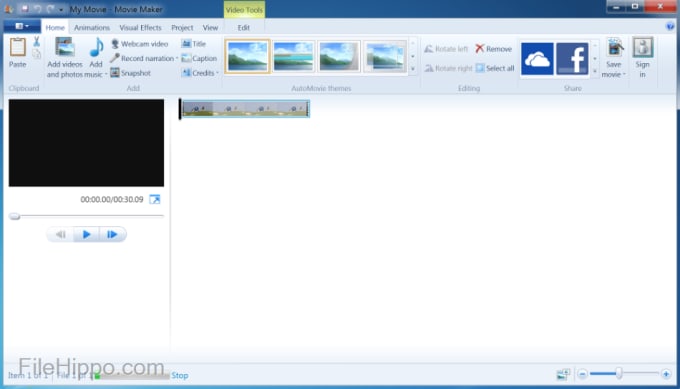Open the Animations tab
The width and height of the screenshot is (680, 389).
(x=92, y=27)
